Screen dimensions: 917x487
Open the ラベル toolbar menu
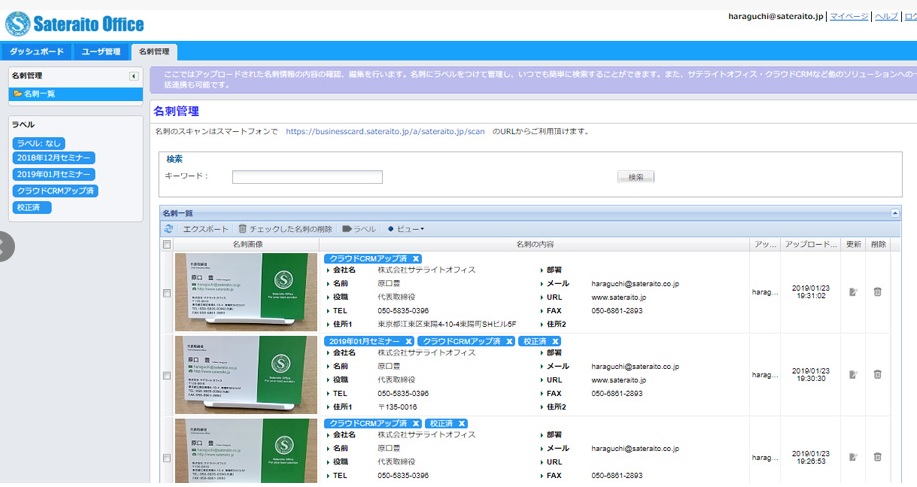click(x=359, y=229)
